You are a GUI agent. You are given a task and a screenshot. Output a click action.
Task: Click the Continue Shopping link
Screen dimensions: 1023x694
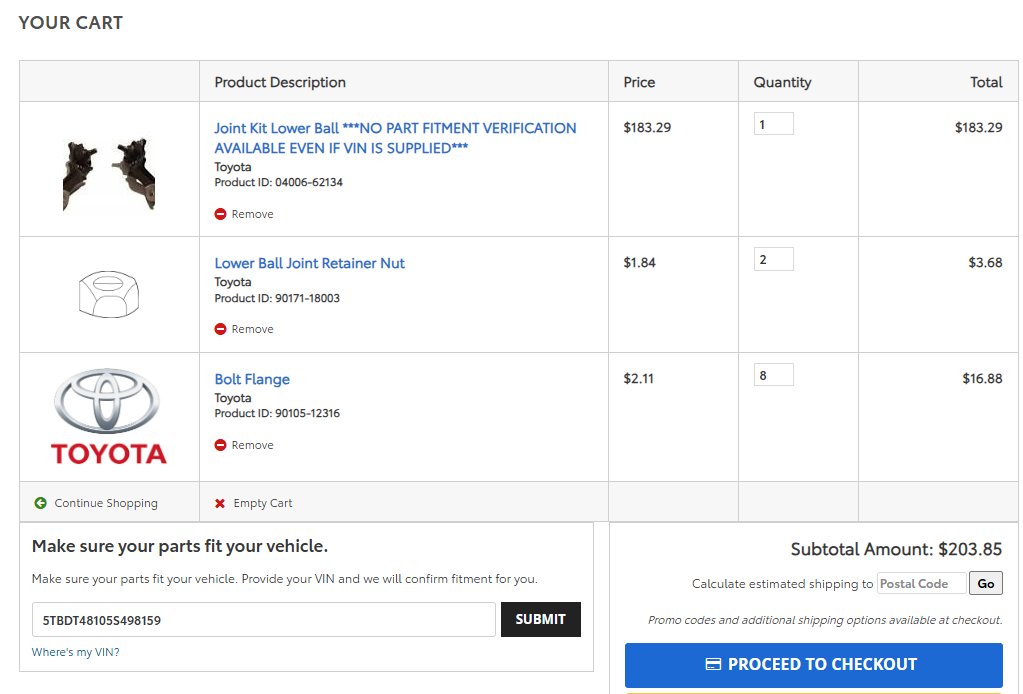(x=106, y=503)
